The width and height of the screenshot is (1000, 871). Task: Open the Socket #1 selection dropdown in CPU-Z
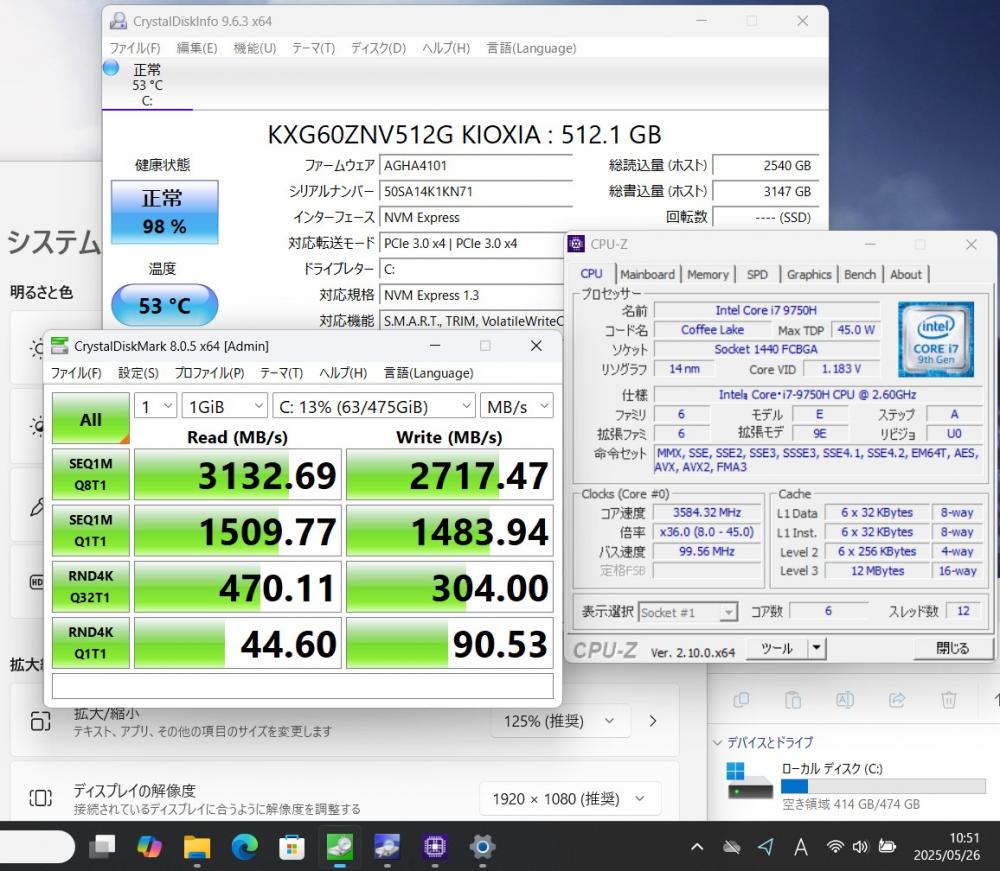pos(688,612)
